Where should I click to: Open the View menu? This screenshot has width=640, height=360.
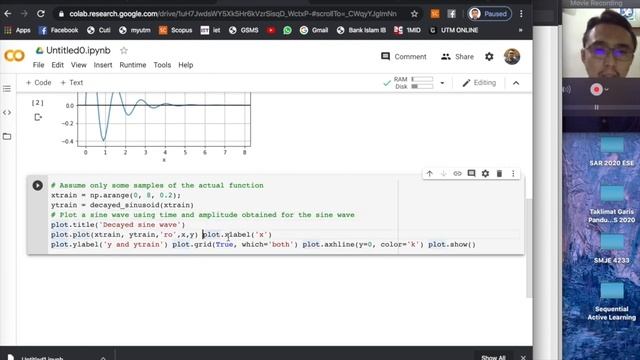pos(79,65)
